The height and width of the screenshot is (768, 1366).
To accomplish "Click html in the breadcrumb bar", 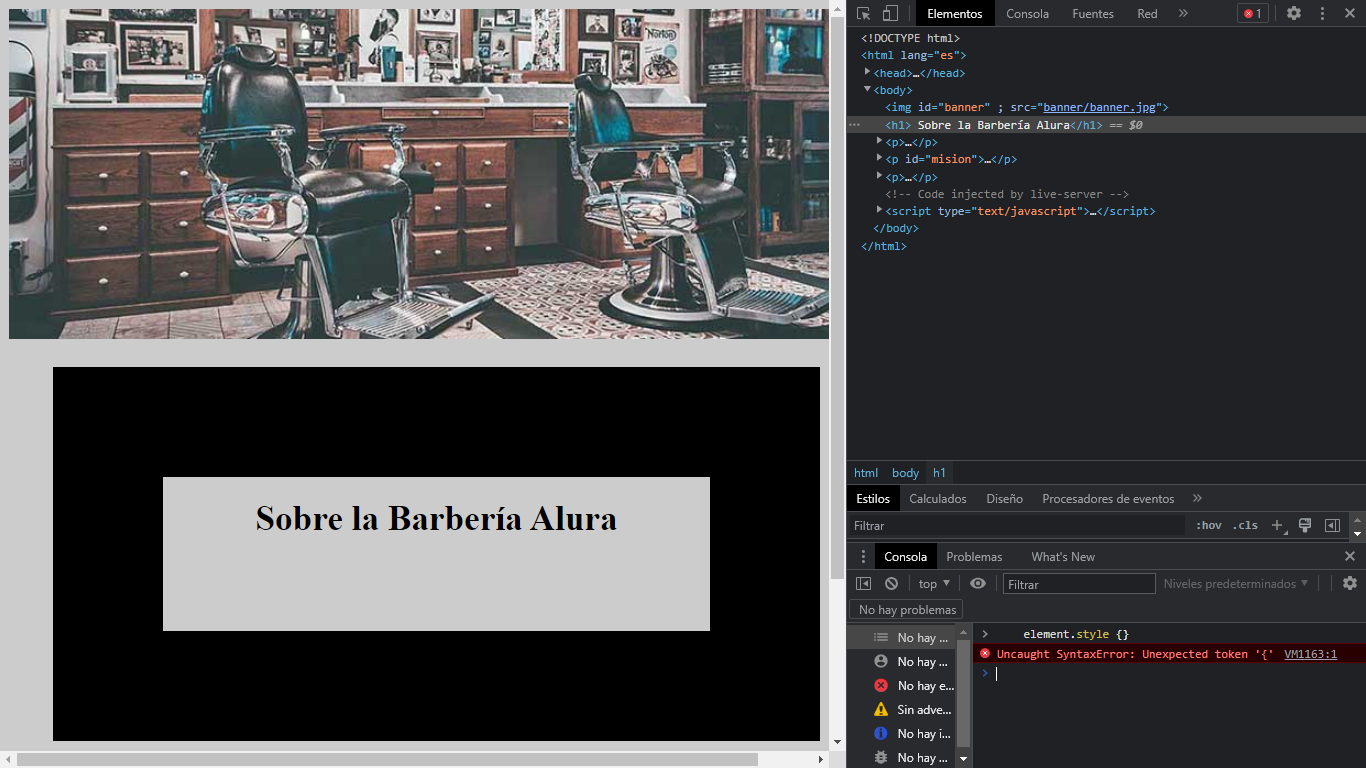I will pos(866,473).
